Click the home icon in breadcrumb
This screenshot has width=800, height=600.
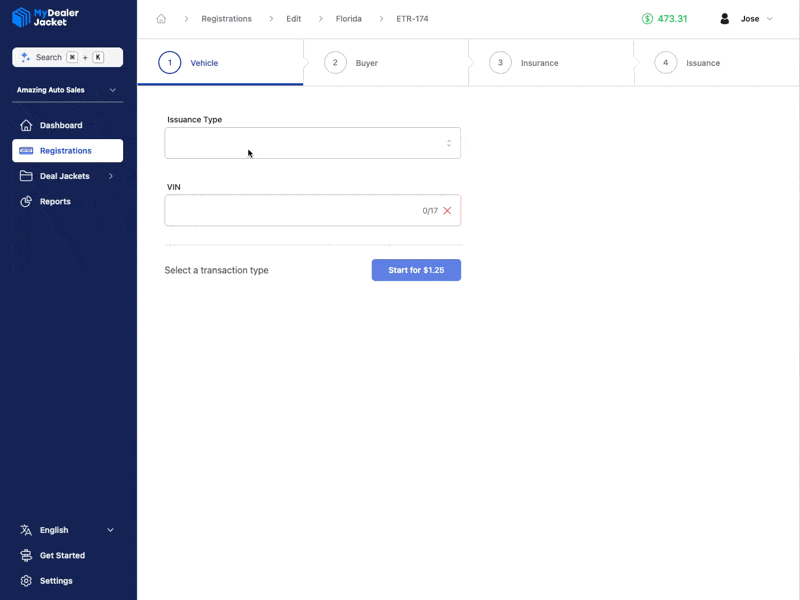pos(161,19)
